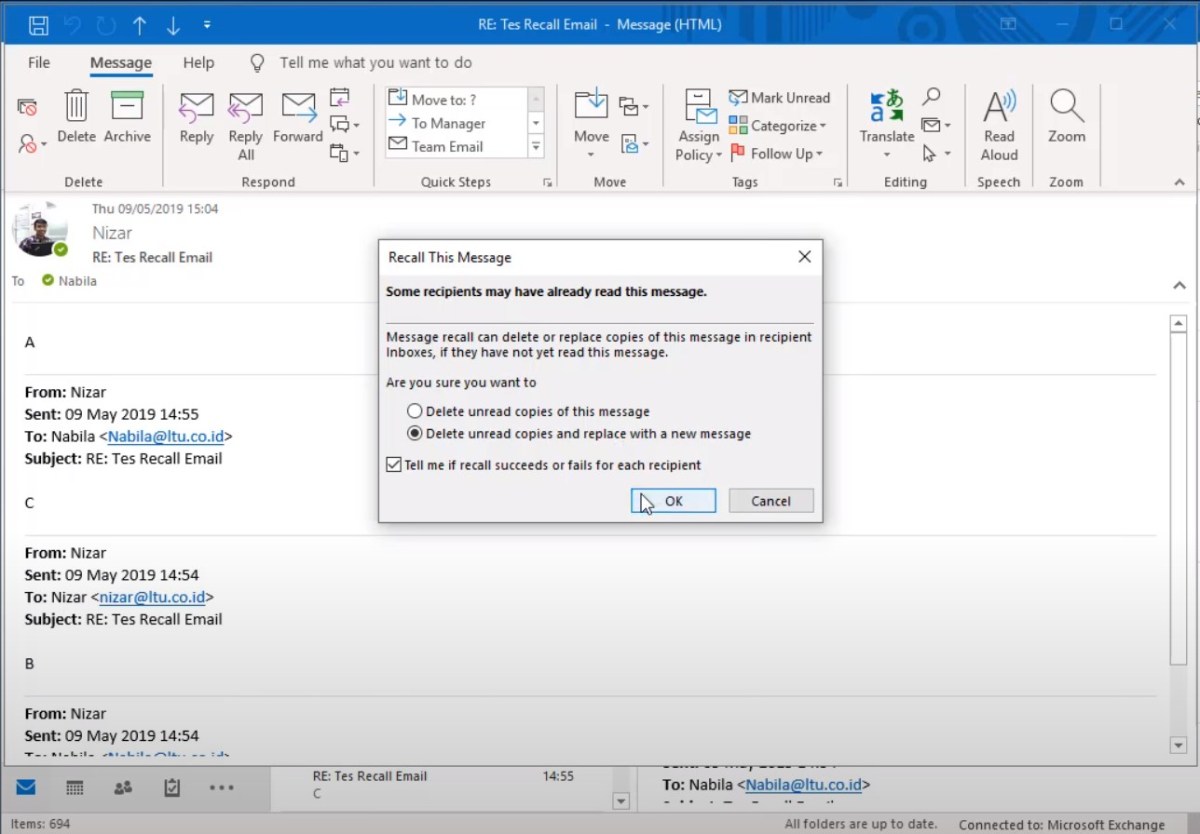Click the Delete trash can icon

point(76,108)
